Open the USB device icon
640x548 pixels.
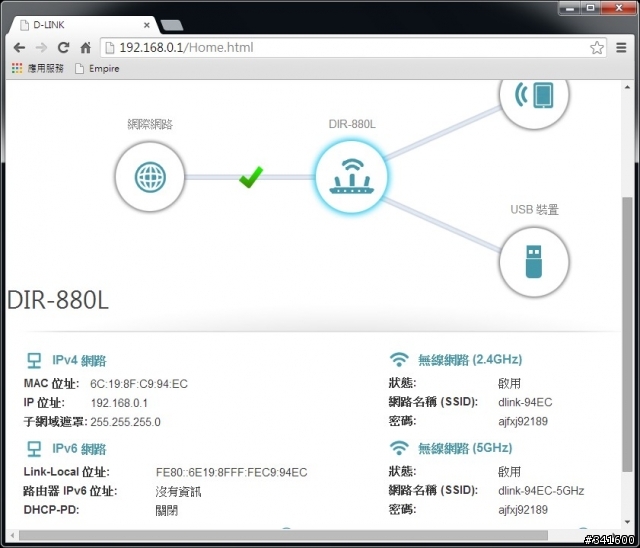coord(534,262)
